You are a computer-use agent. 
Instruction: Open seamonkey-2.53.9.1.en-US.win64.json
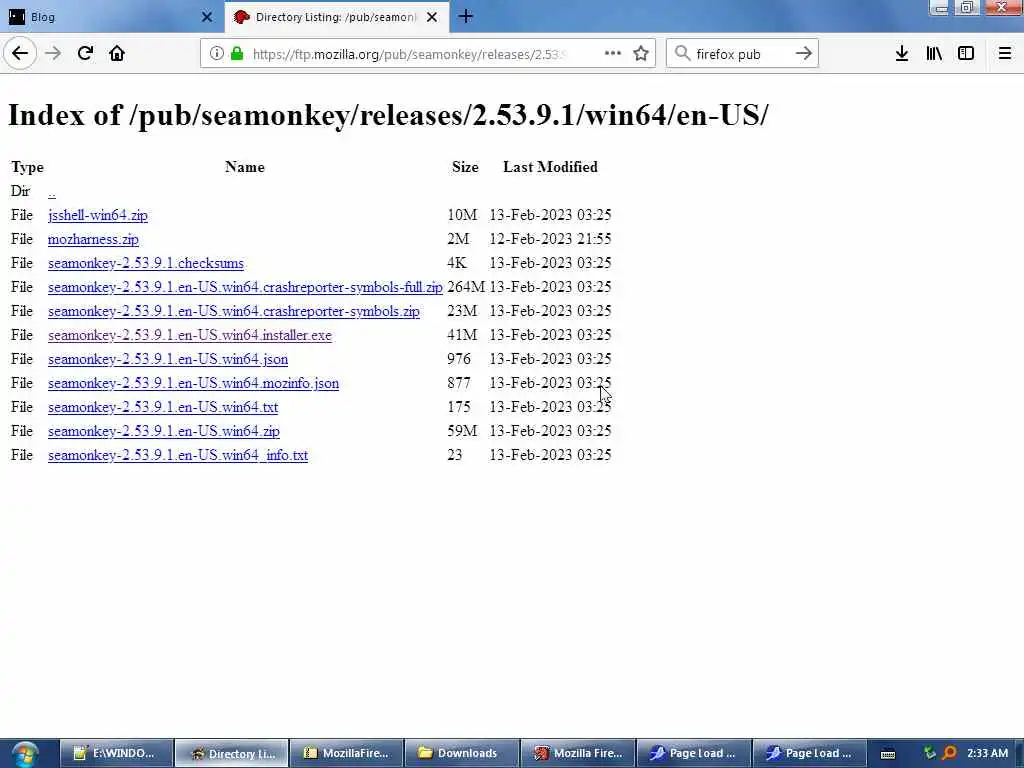168,359
